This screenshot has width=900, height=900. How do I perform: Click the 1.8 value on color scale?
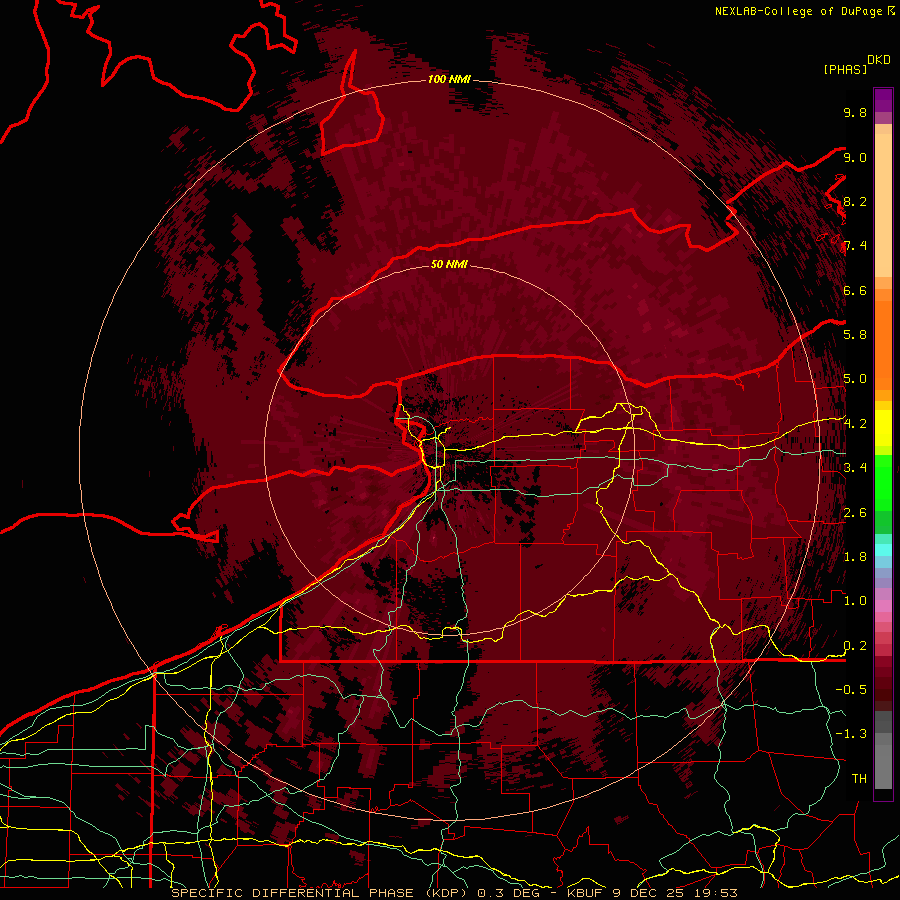[855, 556]
